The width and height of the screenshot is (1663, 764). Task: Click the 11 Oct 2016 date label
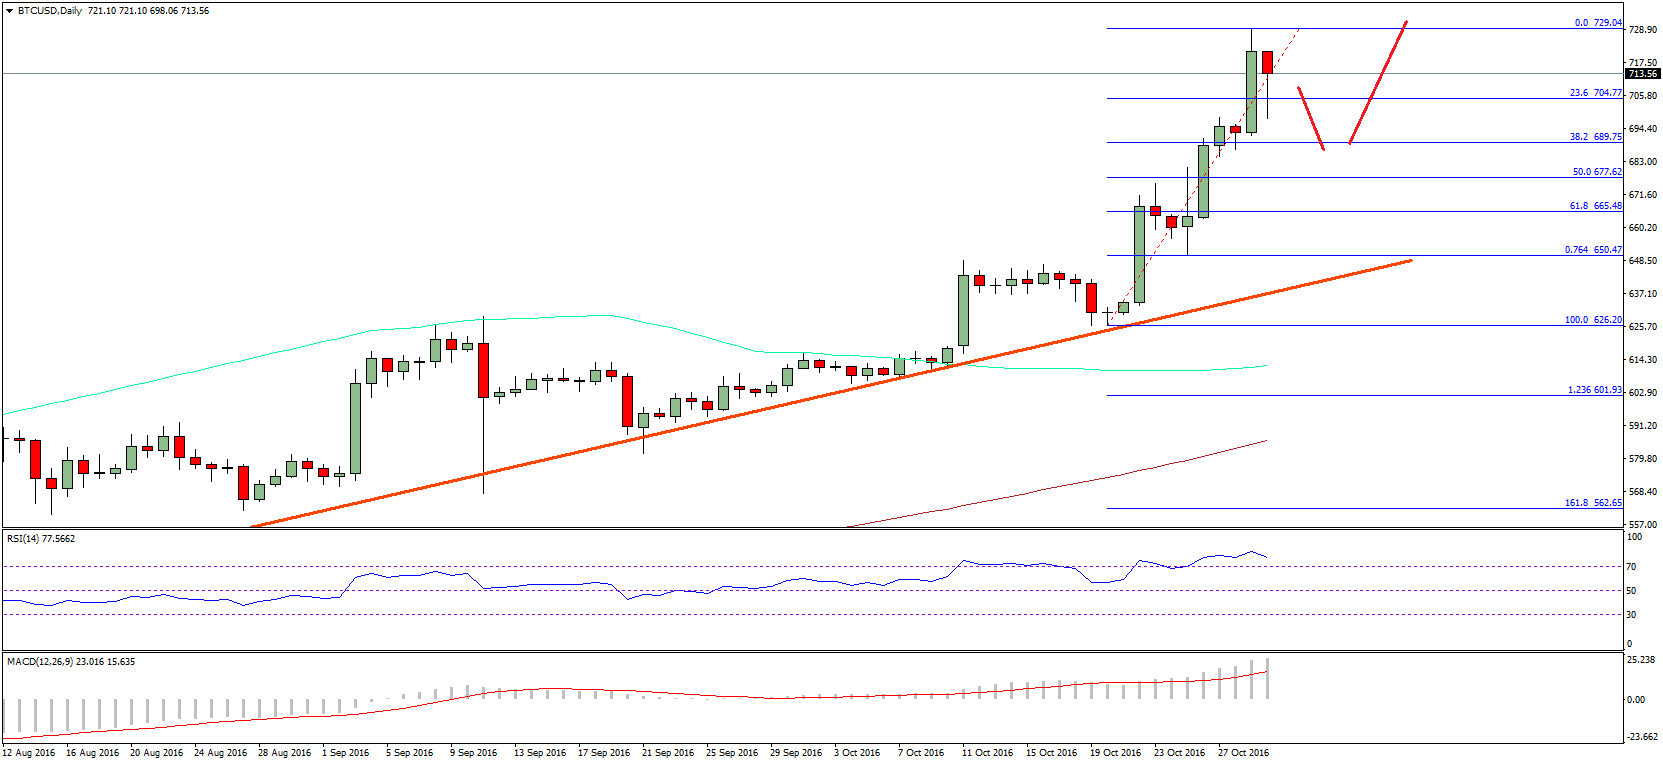[x=988, y=753]
